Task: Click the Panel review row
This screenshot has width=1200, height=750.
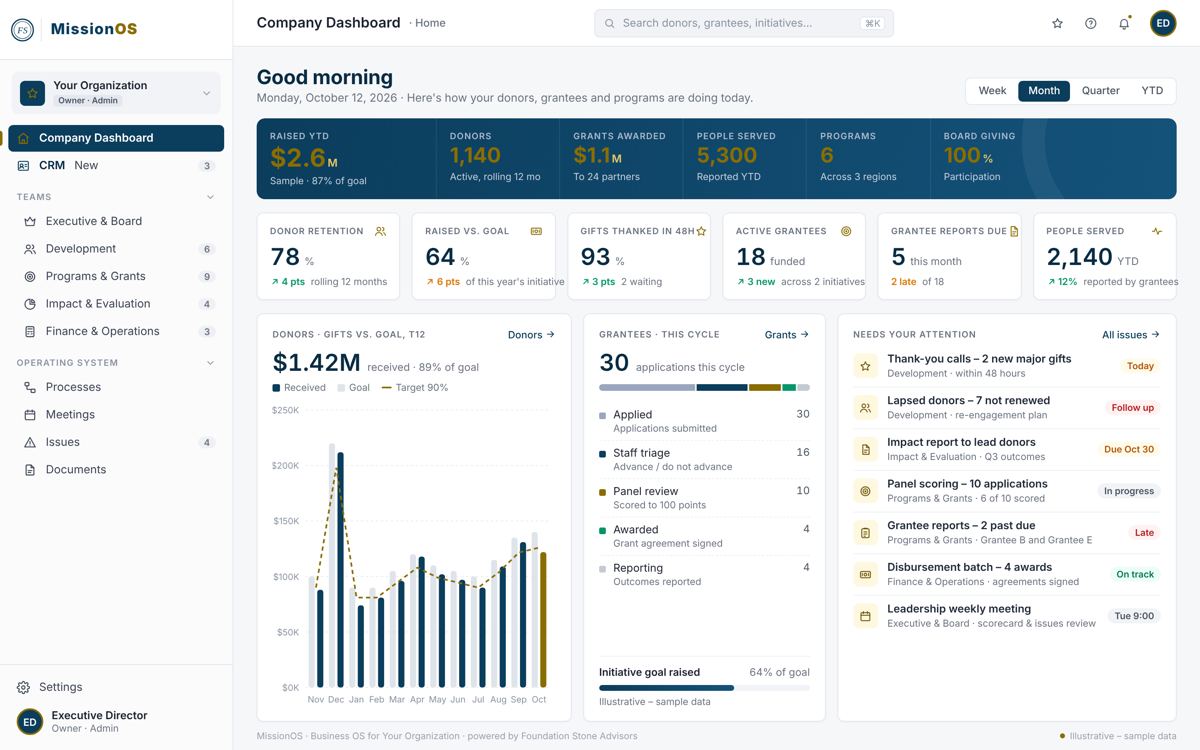Action: pyautogui.click(x=704, y=498)
